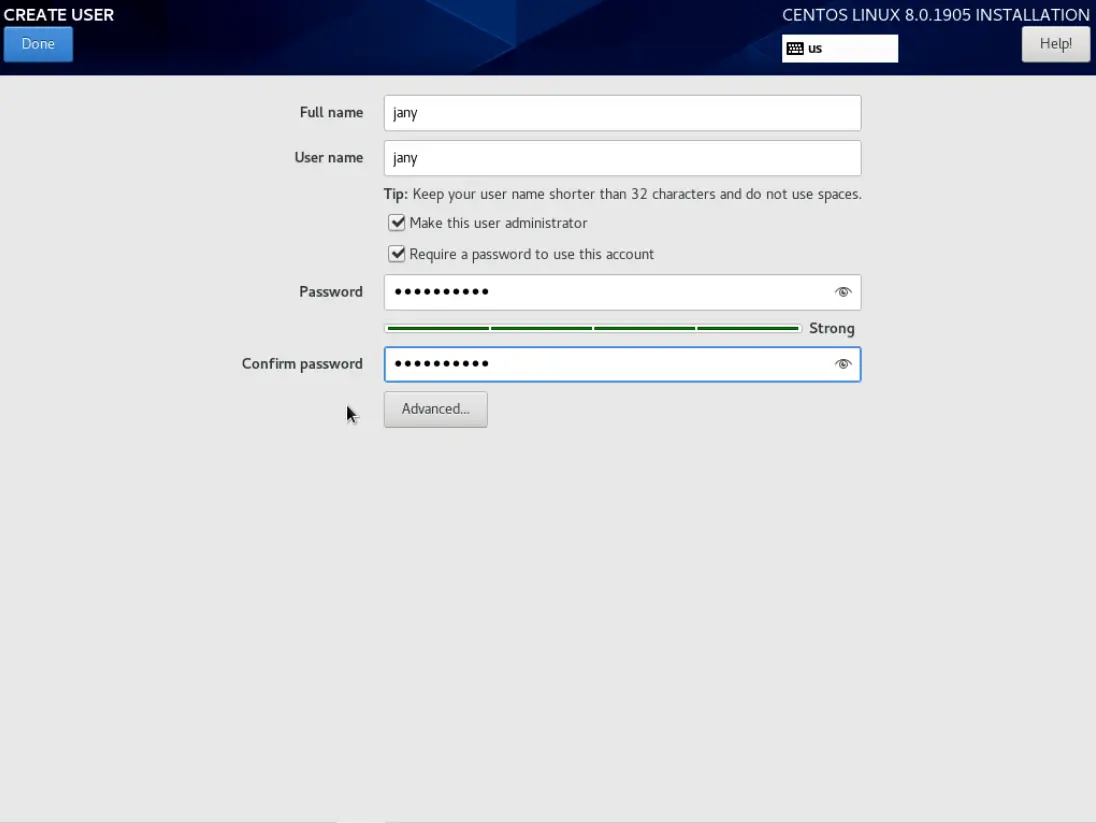Click the CREATE USER heading
Screen dimensions: 1096x823
(59, 15)
